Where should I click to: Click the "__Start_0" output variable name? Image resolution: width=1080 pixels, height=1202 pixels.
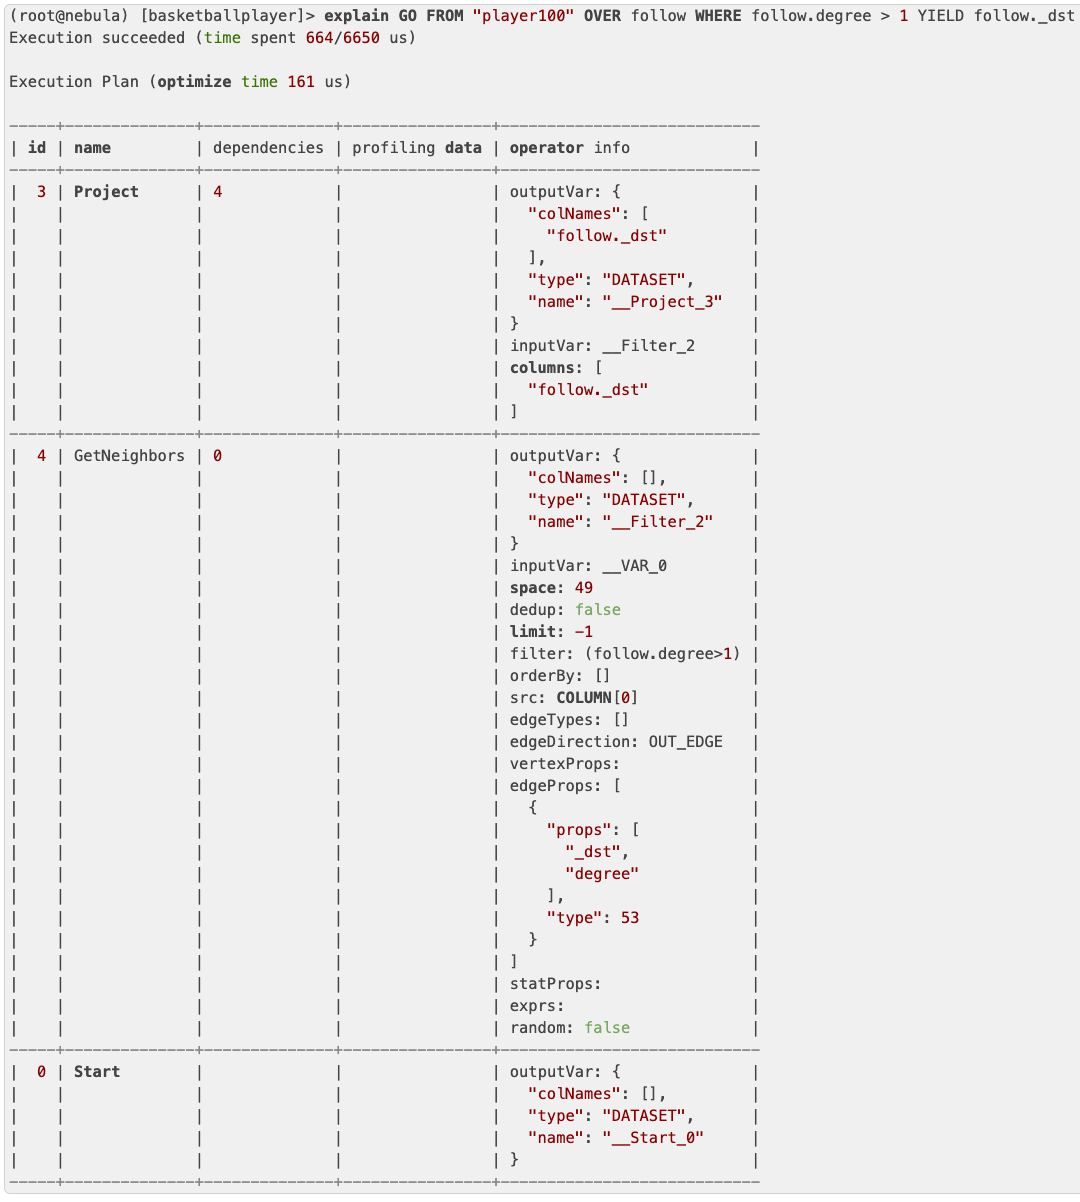point(653,1138)
